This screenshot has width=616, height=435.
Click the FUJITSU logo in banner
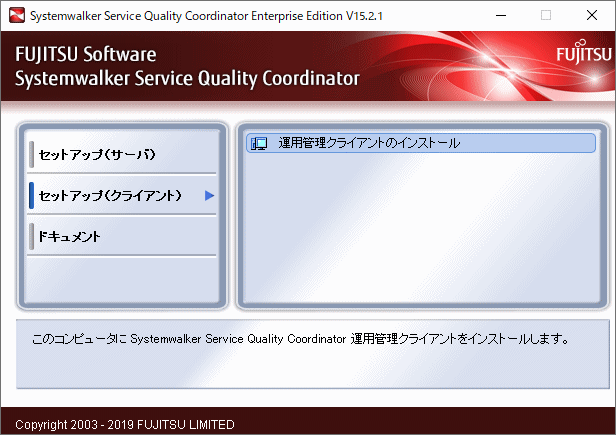[584, 52]
